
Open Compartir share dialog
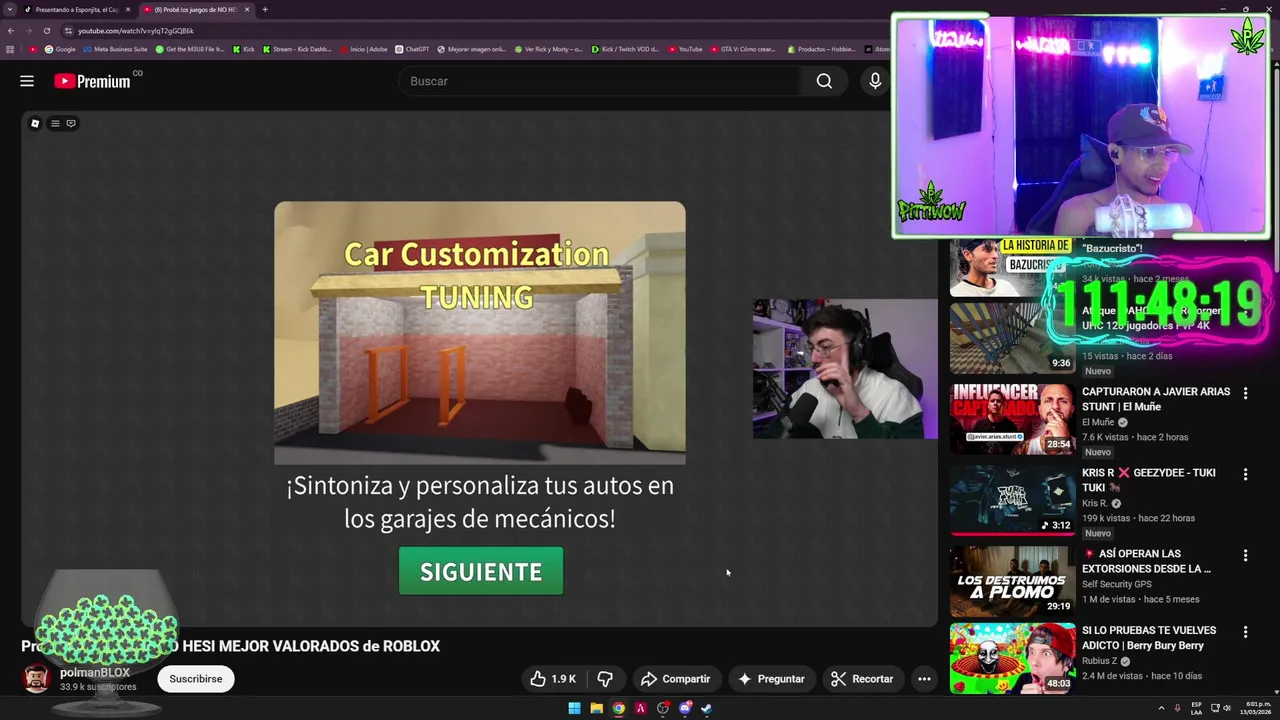[675, 679]
